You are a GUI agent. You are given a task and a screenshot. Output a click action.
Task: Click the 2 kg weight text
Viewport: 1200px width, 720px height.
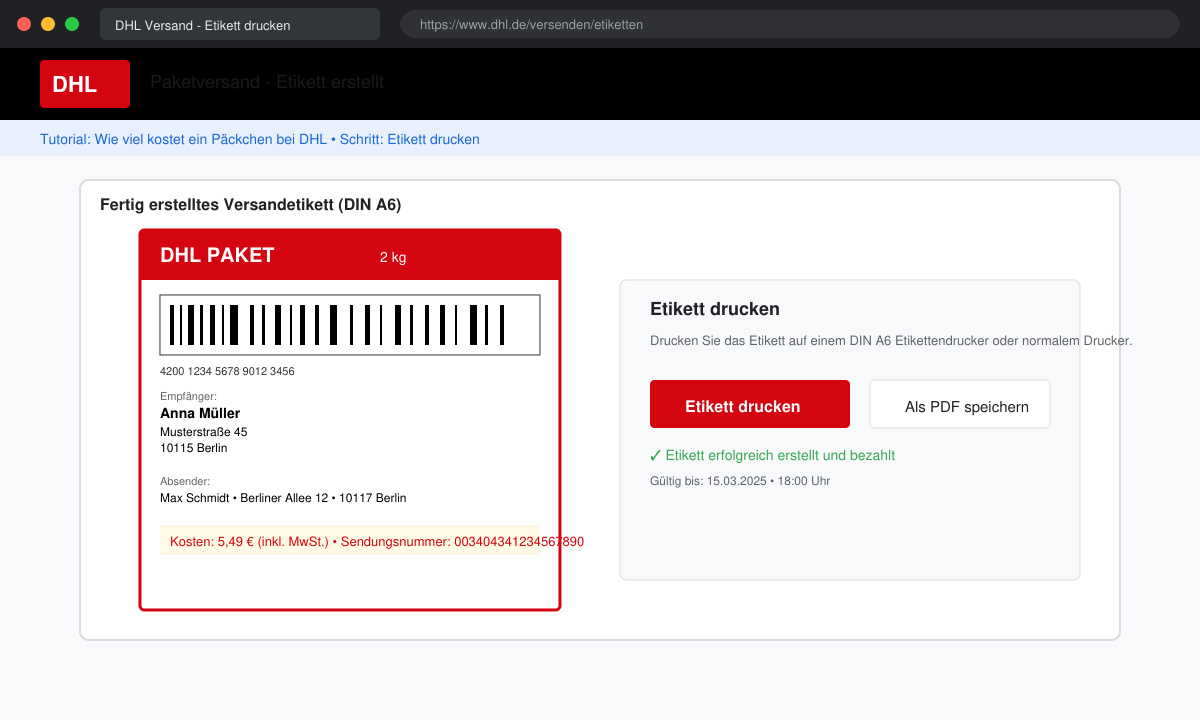coord(393,257)
